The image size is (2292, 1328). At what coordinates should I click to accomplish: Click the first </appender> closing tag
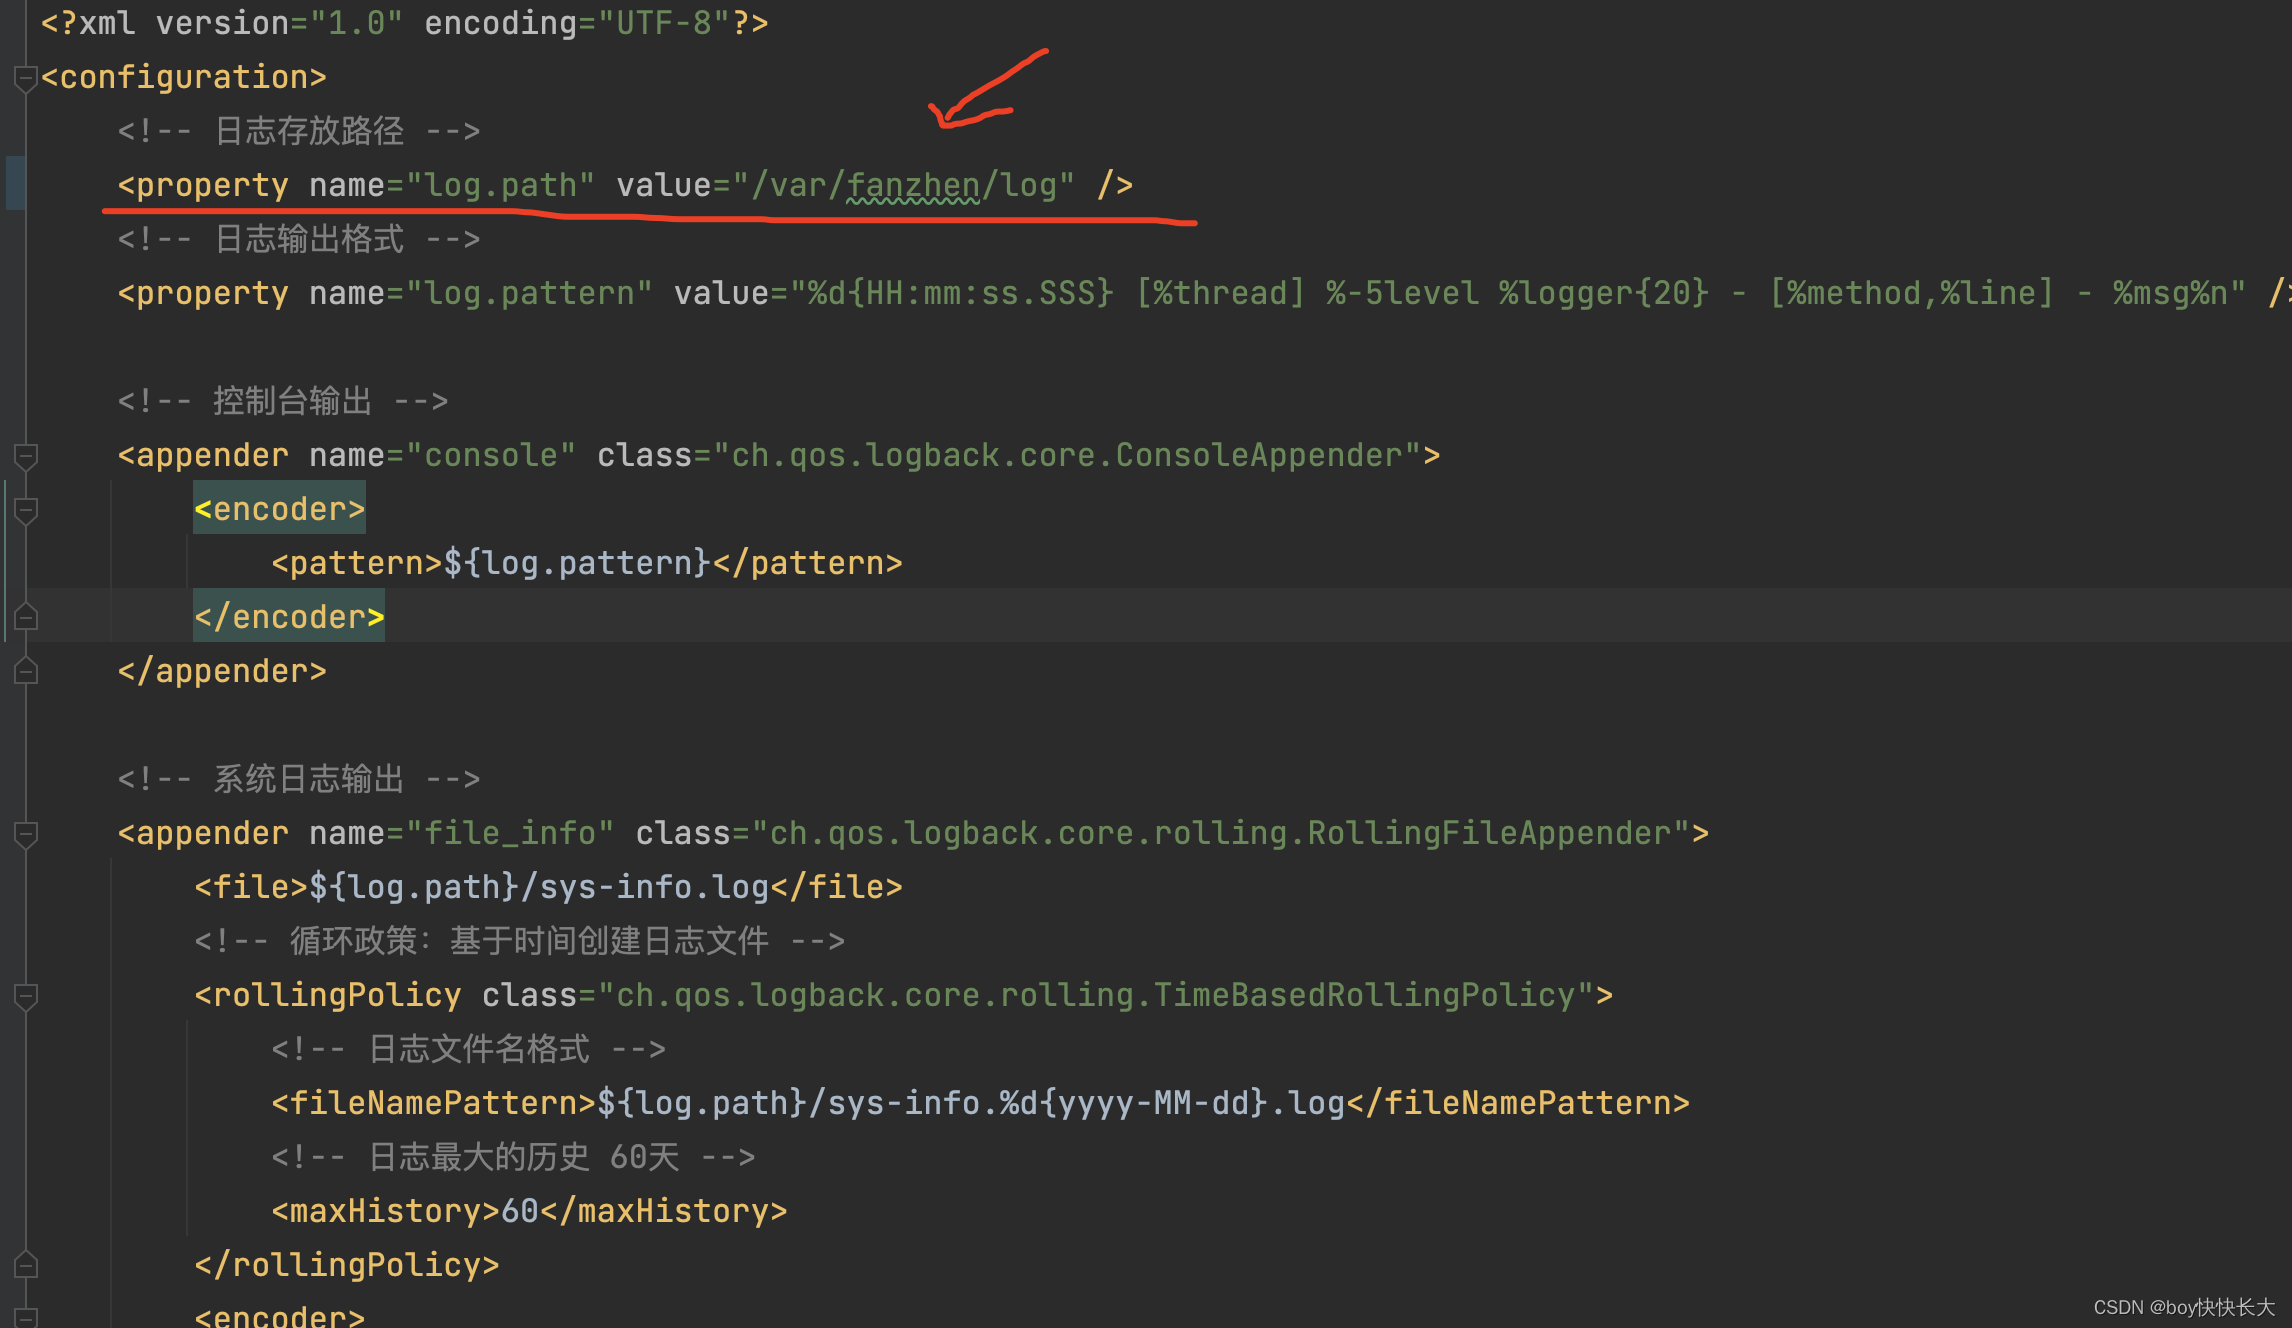click(x=222, y=671)
